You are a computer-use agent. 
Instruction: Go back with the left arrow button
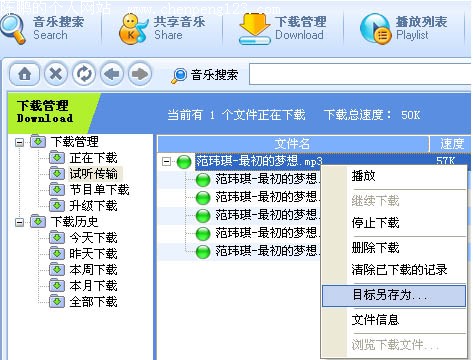(112, 74)
